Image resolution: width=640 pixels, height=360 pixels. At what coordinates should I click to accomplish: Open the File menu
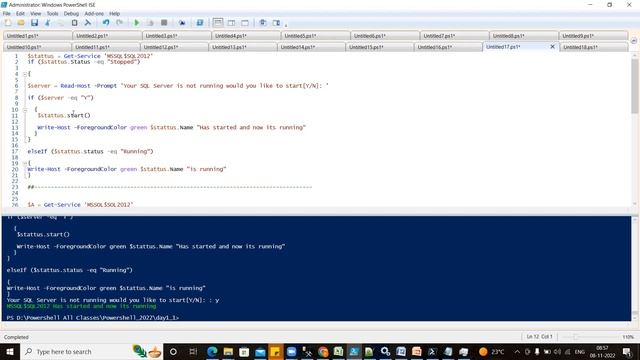point(7,13)
